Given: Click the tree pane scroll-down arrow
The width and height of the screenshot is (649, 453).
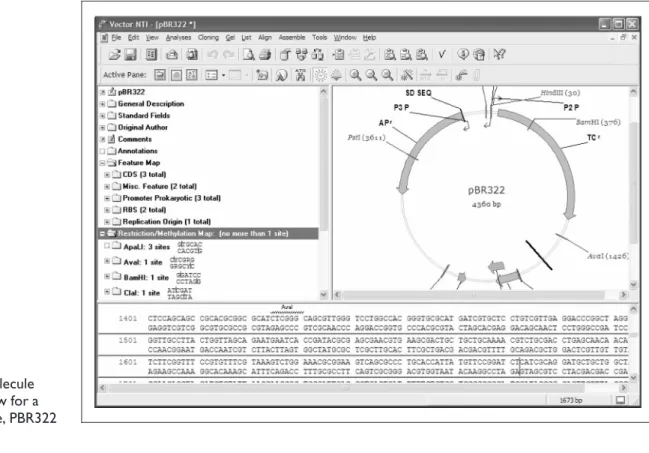Looking at the screenshot, I should point(324,295).
